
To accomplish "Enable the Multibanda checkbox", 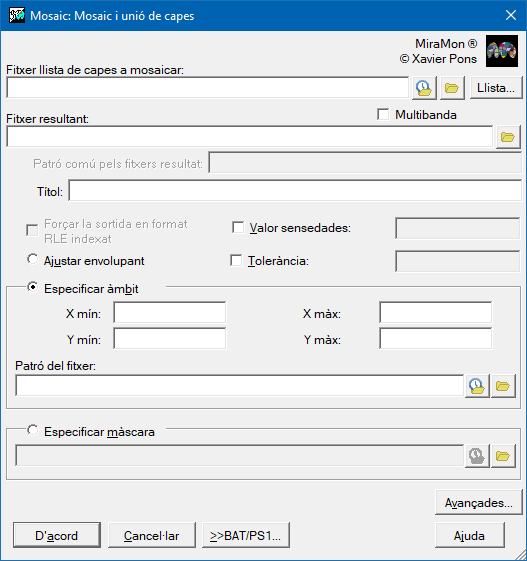I will coord(383,115).
